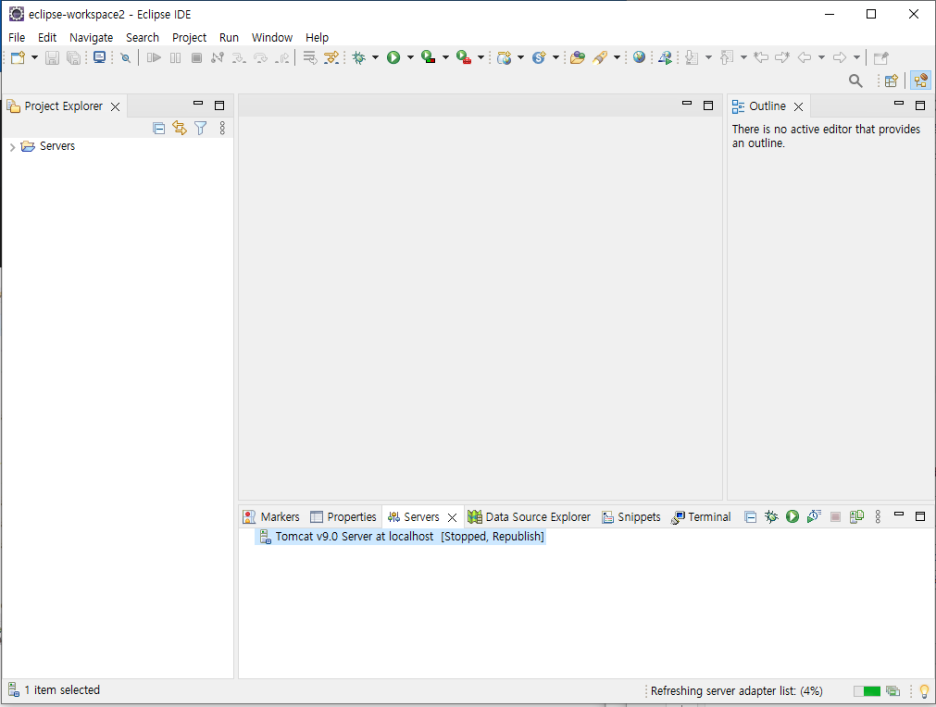Click the New Servlet icon
The image size is (936, 707).
coord(539,58)
